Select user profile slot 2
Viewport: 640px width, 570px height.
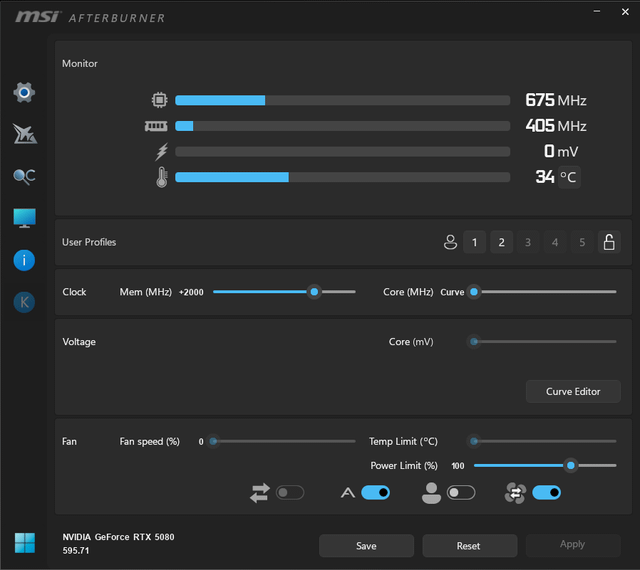[x=502, y=242]
